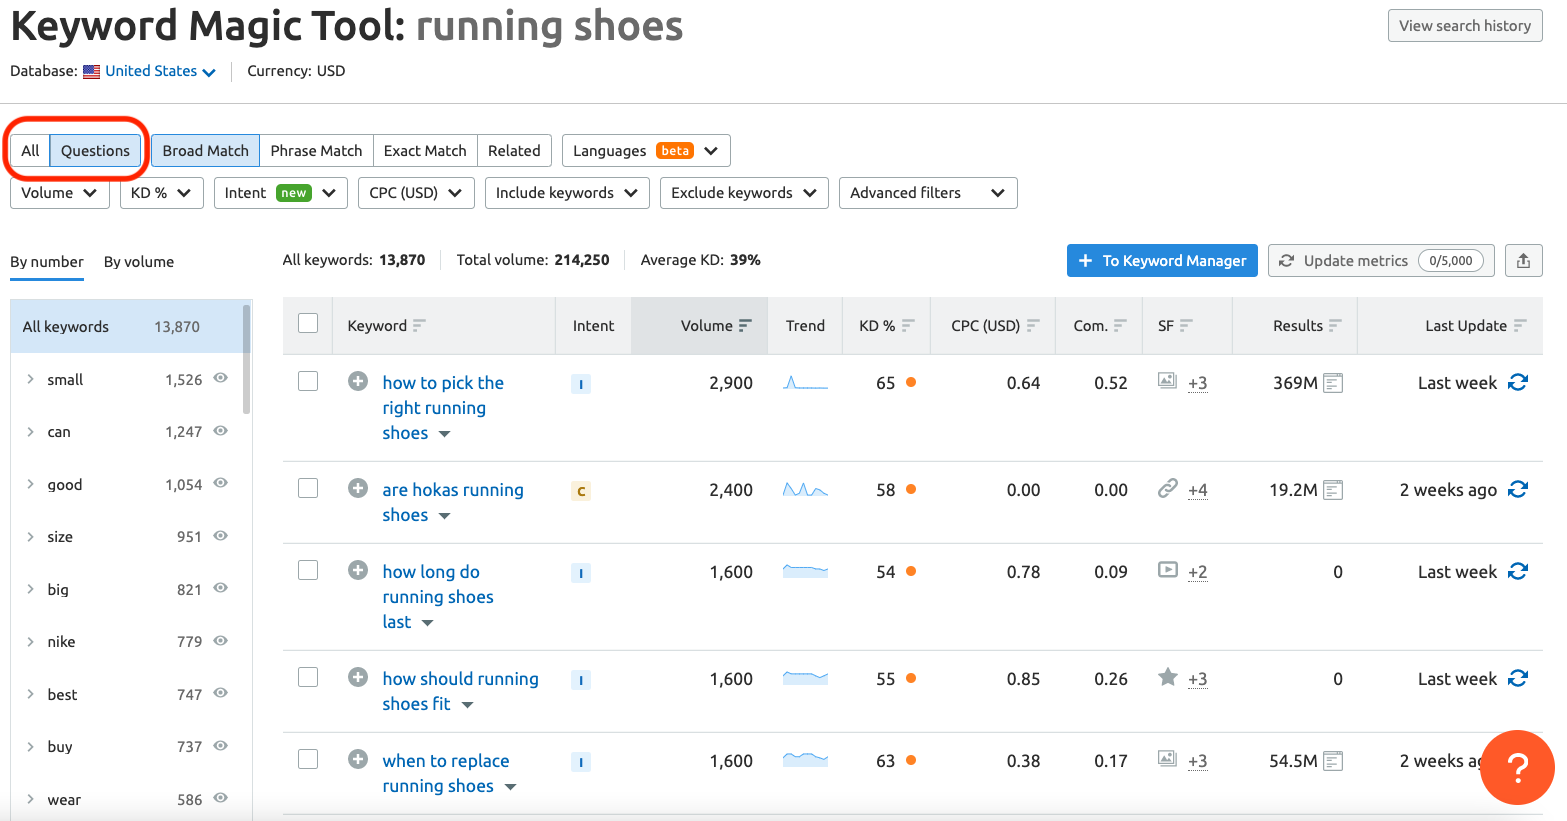Click the orange help question mark button
Screen dimensions: 1567x821
tap(1516, 767)
